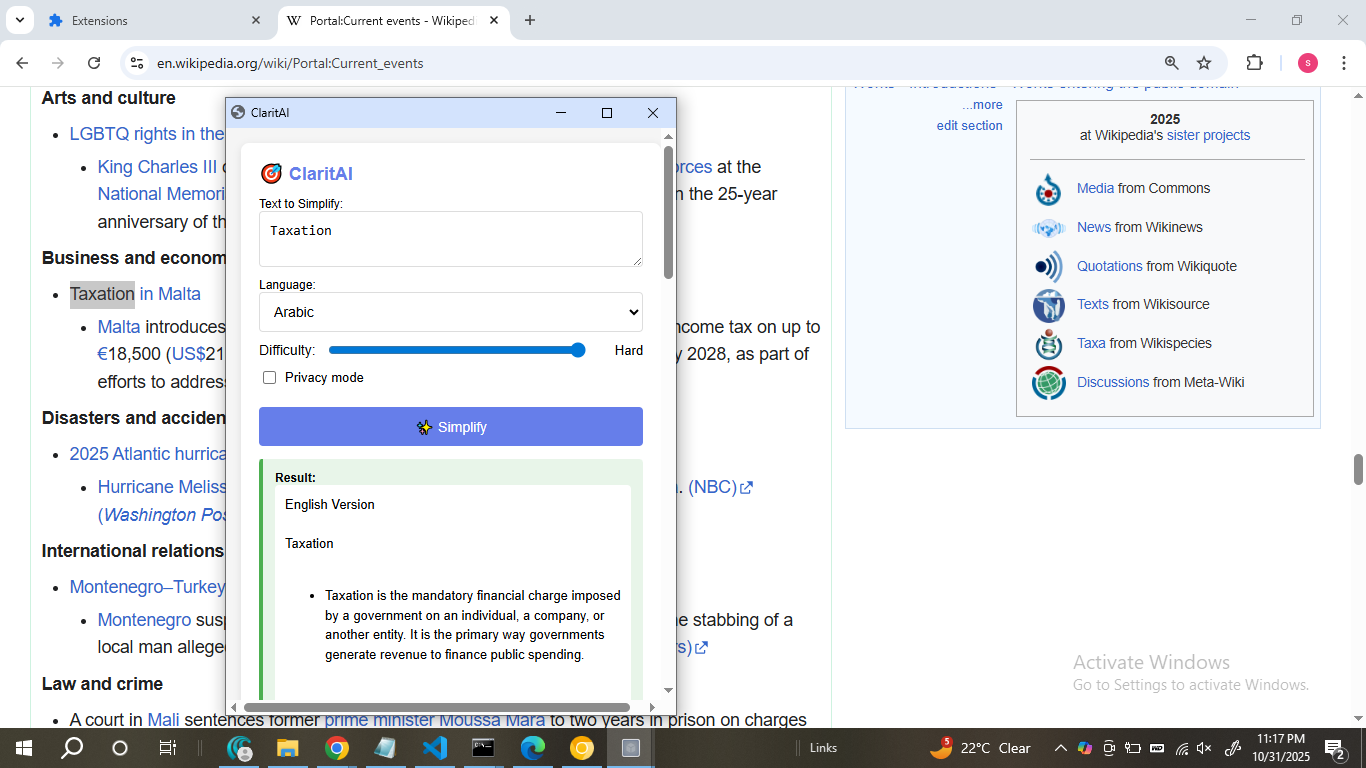1366x768 pixels.
Task: Click the ClaritAI popup vertical scrollbar
Action: click(x=668, y=213)
